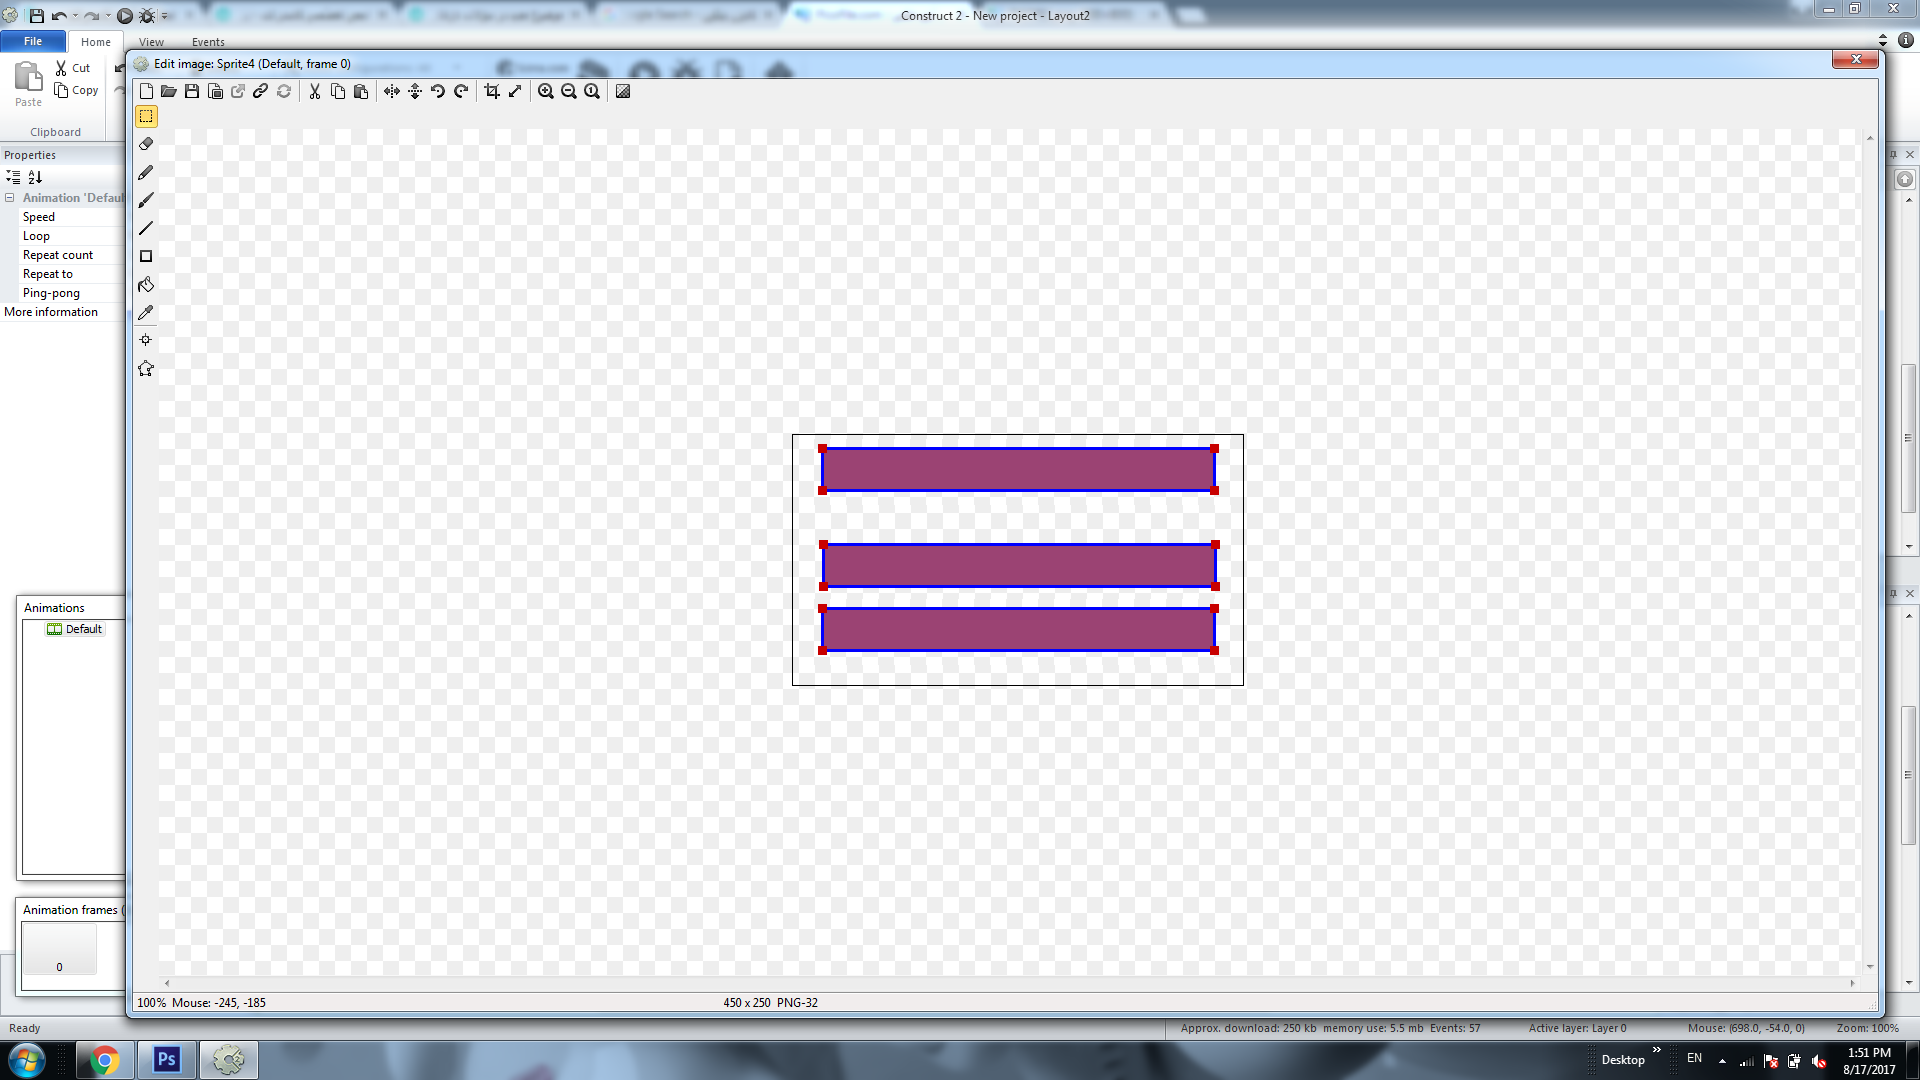This screenshot has height=1080, width=1920.
Task: Select the Default animation in Animations list
Action: coord(75,629)
